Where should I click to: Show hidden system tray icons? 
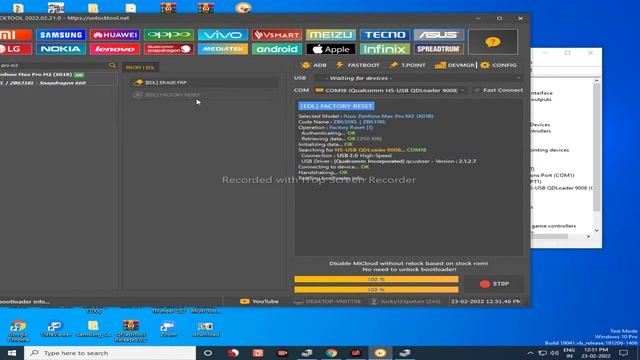(x=530, y=353)
